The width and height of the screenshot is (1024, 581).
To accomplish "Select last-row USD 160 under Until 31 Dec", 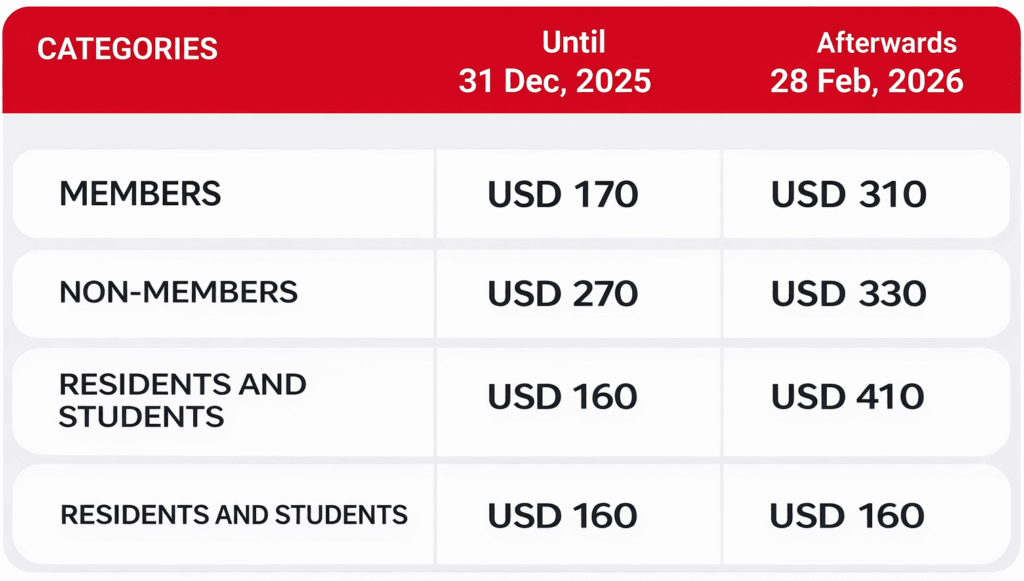I will (563, 516).
